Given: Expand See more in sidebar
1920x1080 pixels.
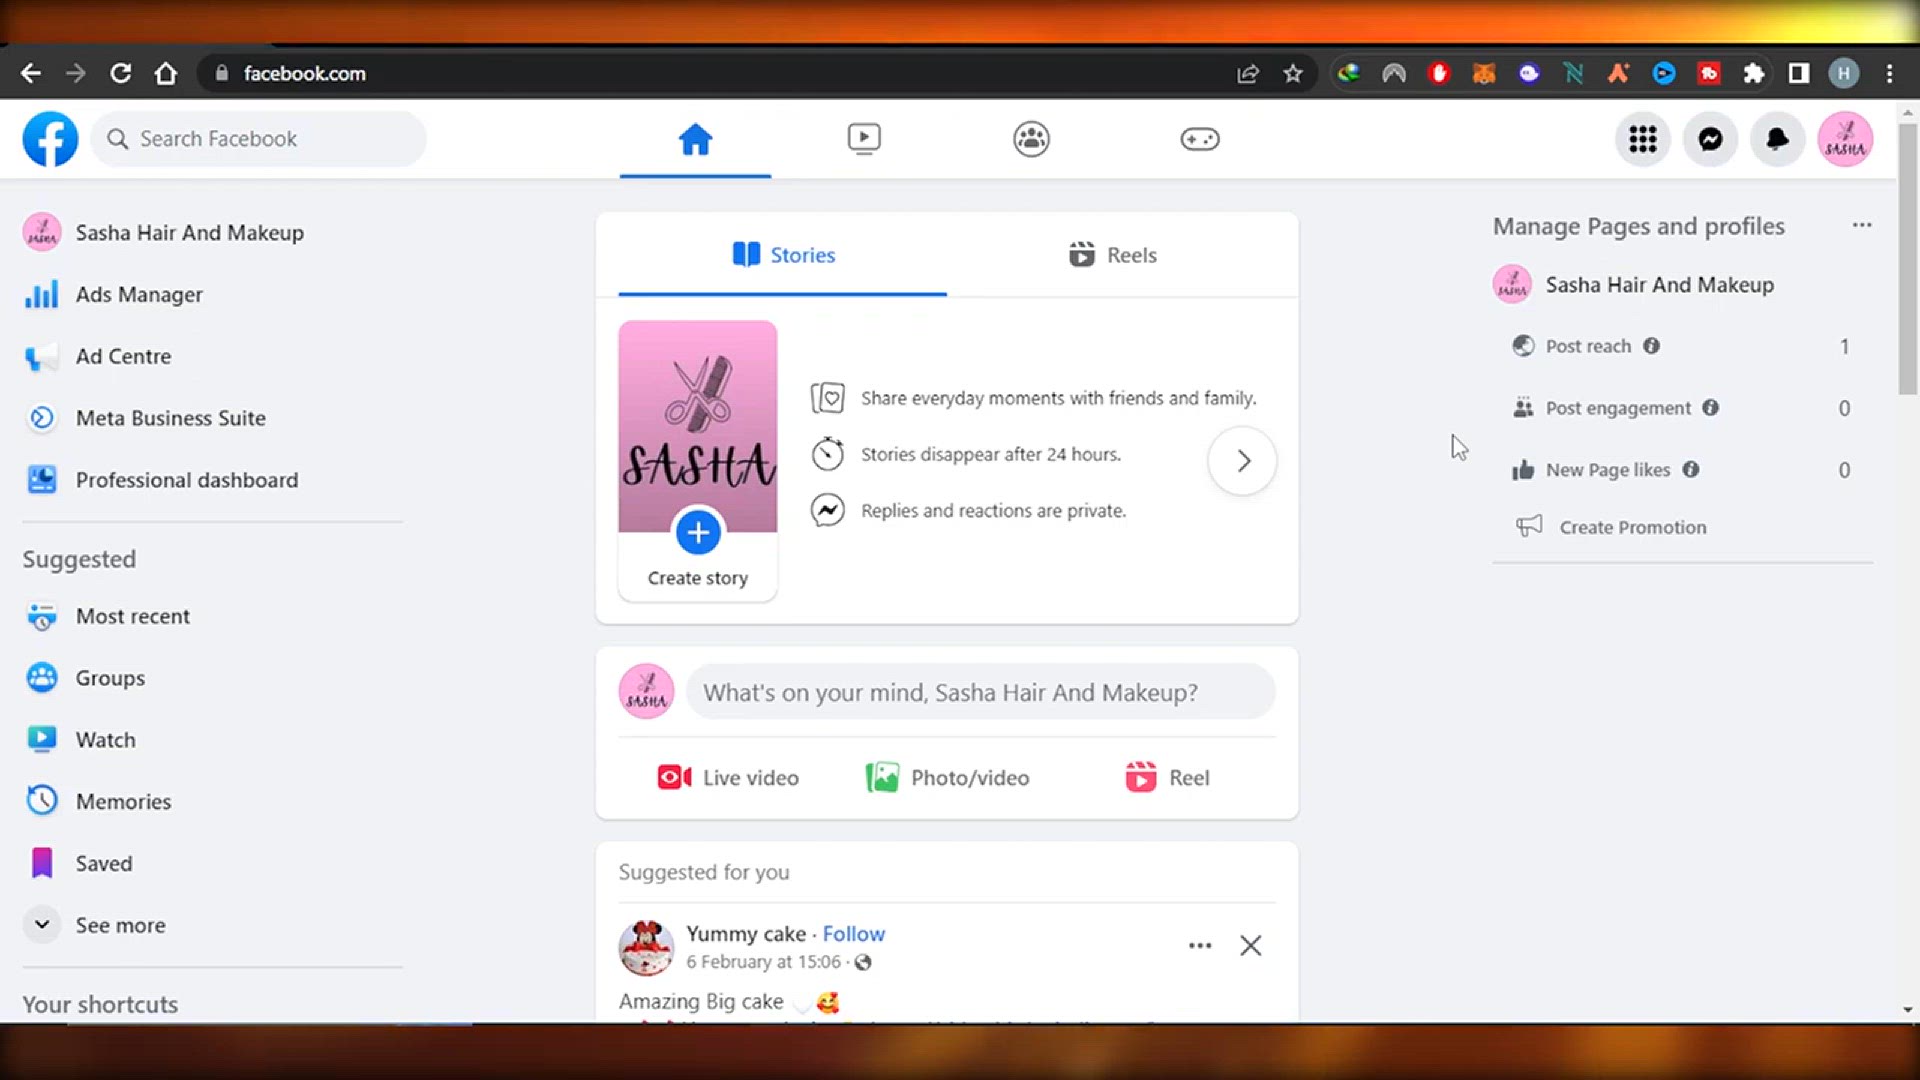Looking at the screenshot, I should (120, 926).
